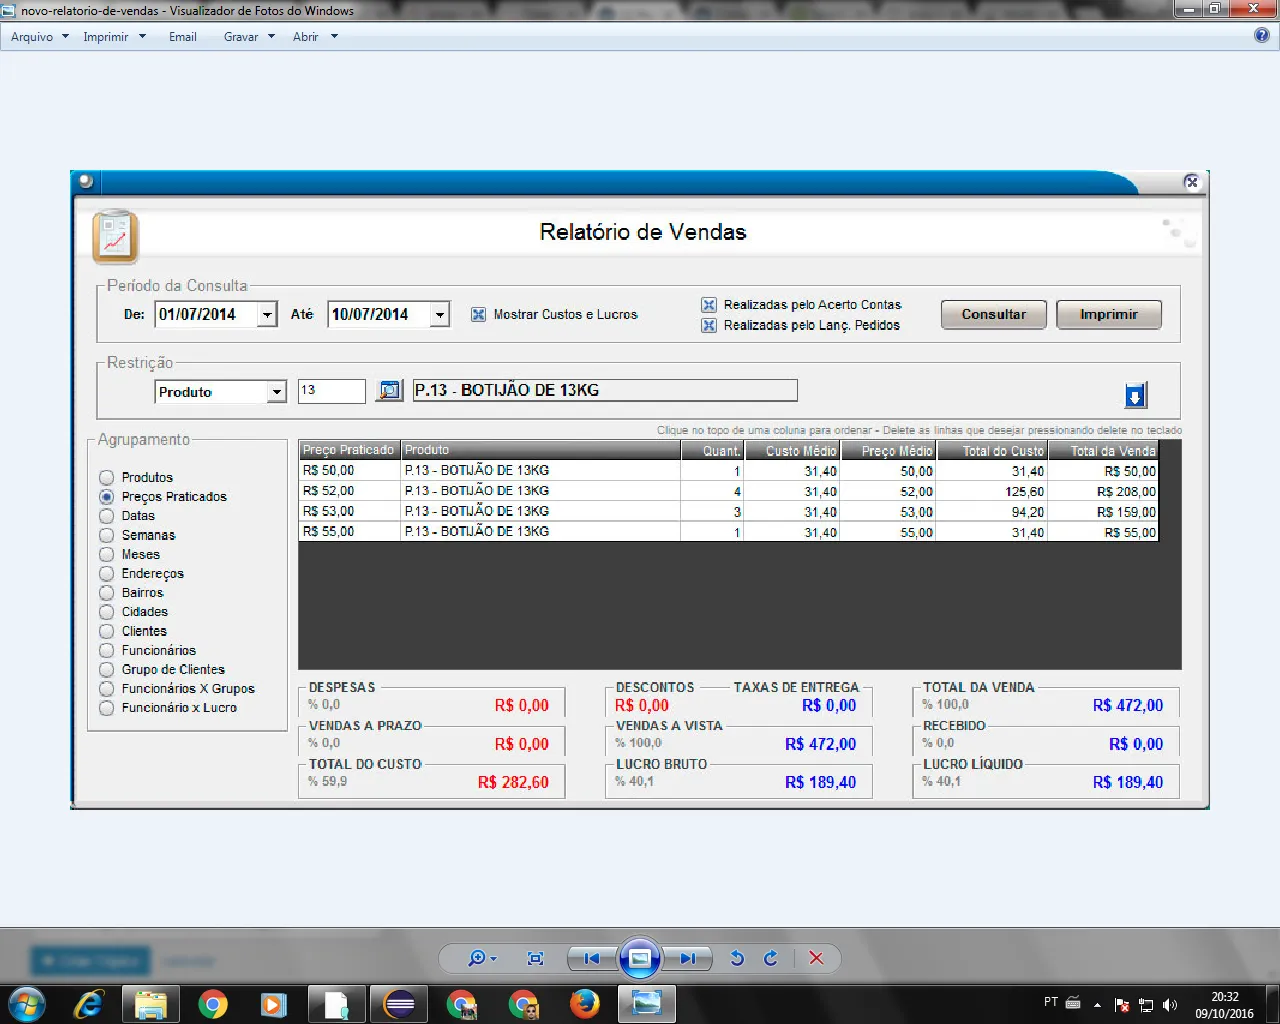Open the Produto restriction combo box
Screen dimensions: 1280x1024
[x=221, y=392]
